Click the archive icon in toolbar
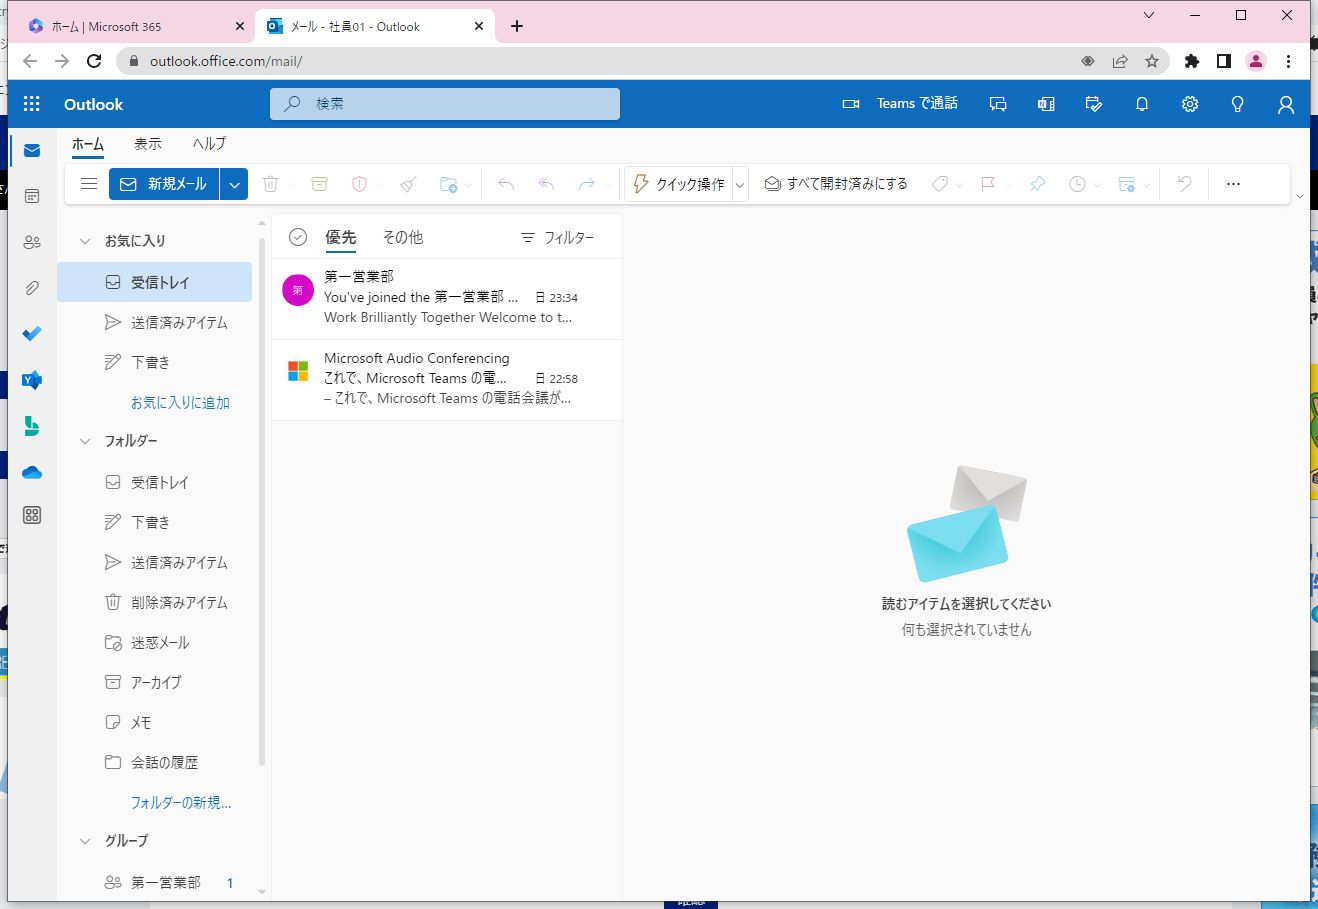Image resolution: width=1318 pixels, height=909 pixels. (319, 184)
